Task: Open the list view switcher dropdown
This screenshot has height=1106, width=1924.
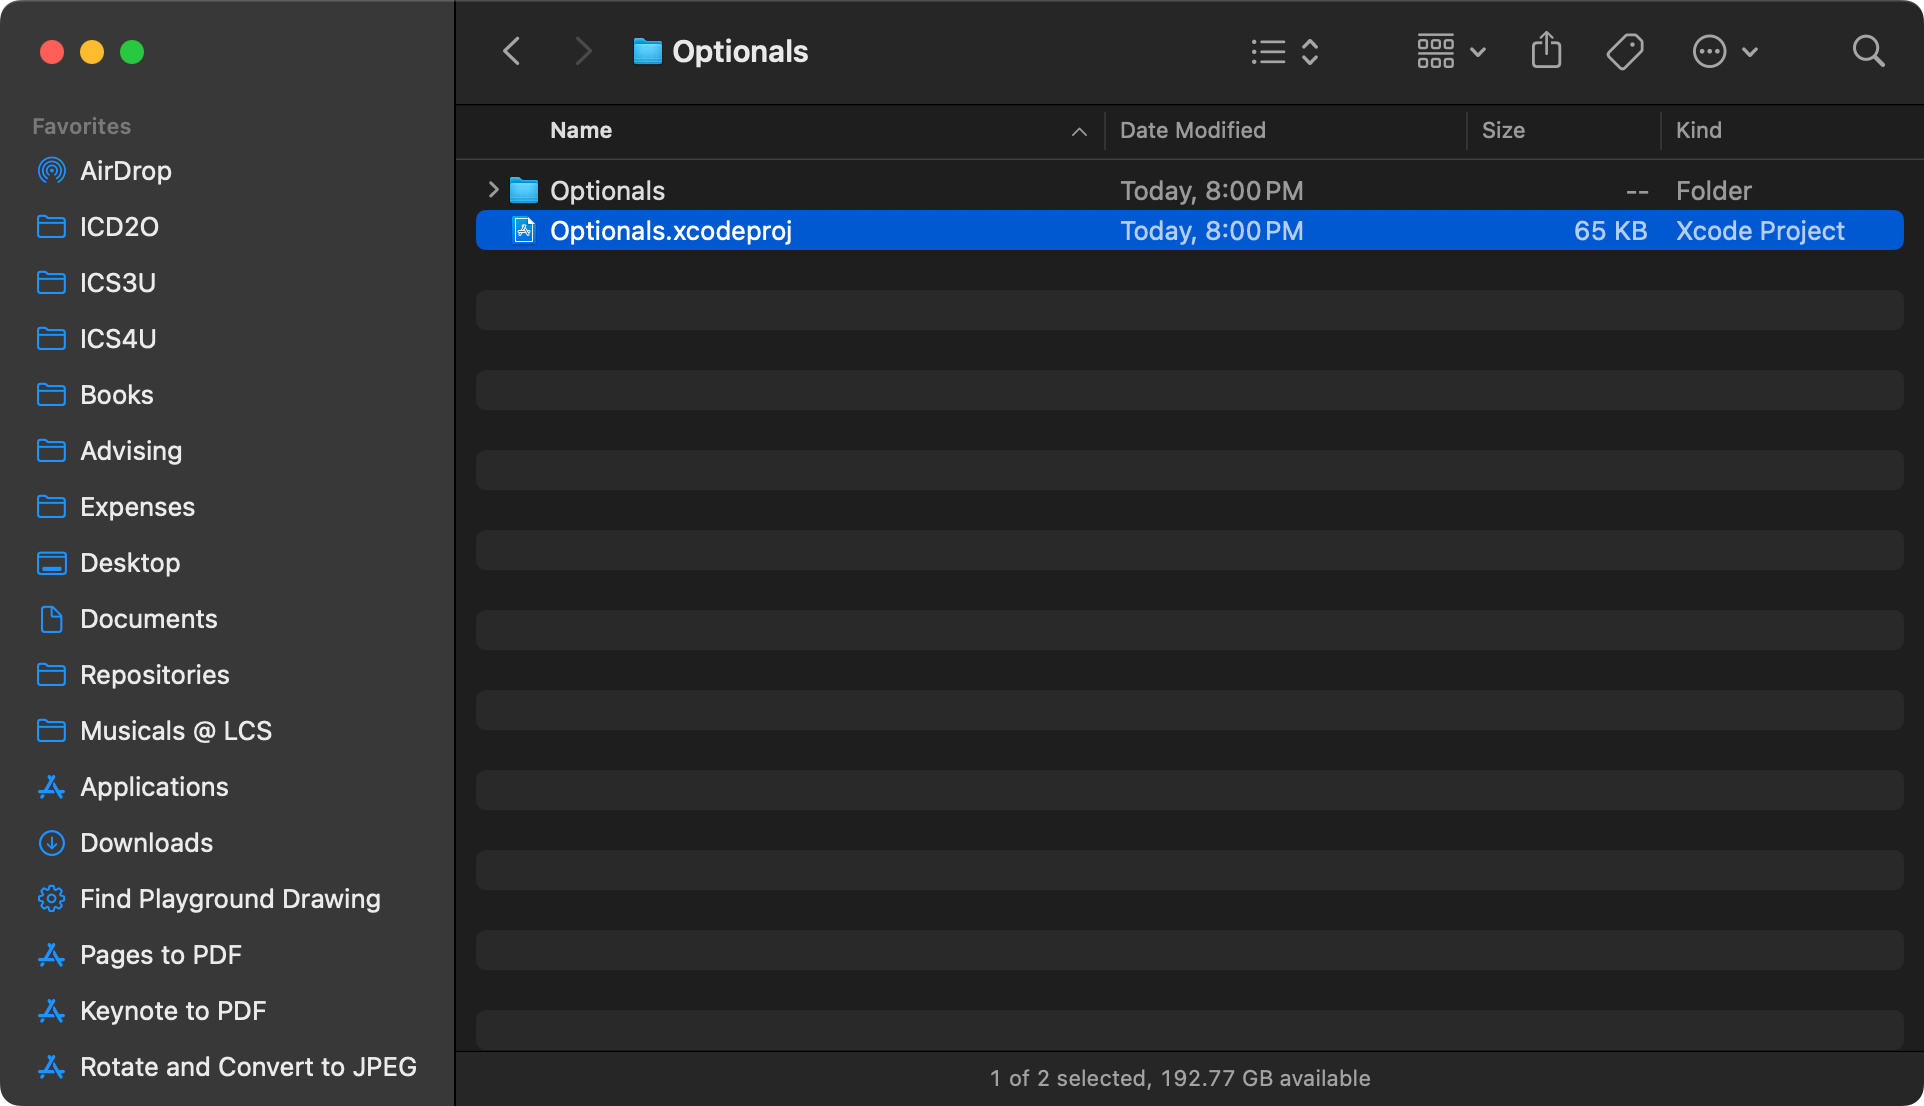Action: [1285, 51]
